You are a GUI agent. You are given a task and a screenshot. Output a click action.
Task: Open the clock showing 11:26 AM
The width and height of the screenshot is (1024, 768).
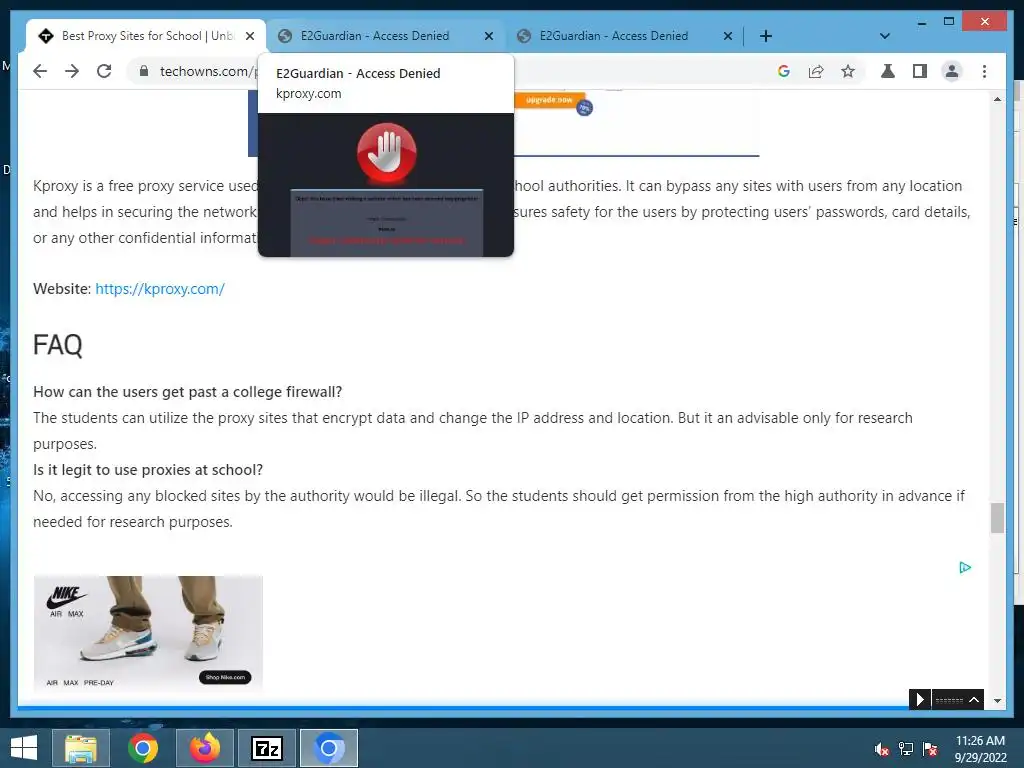coord(980,748)
